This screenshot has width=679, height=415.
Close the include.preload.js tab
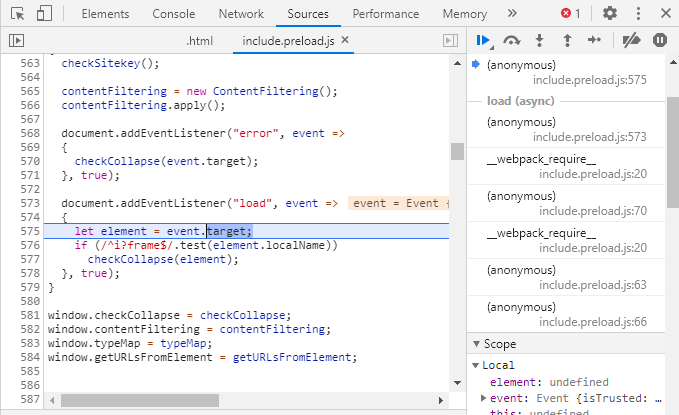[x=345, y=40]
